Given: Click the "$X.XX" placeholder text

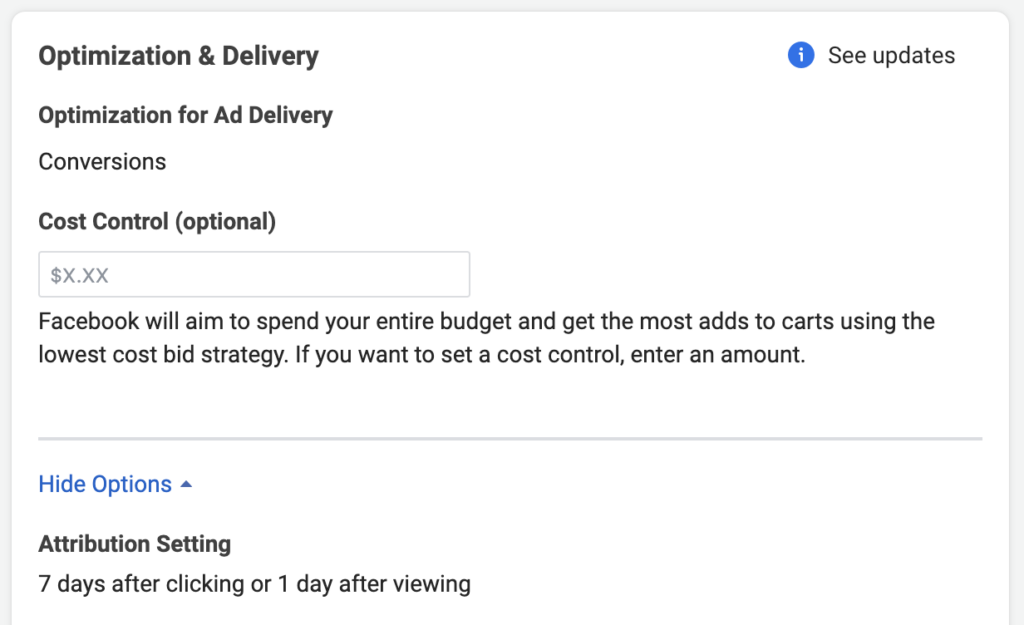Looking at the screenshot, I should point(79,276).
